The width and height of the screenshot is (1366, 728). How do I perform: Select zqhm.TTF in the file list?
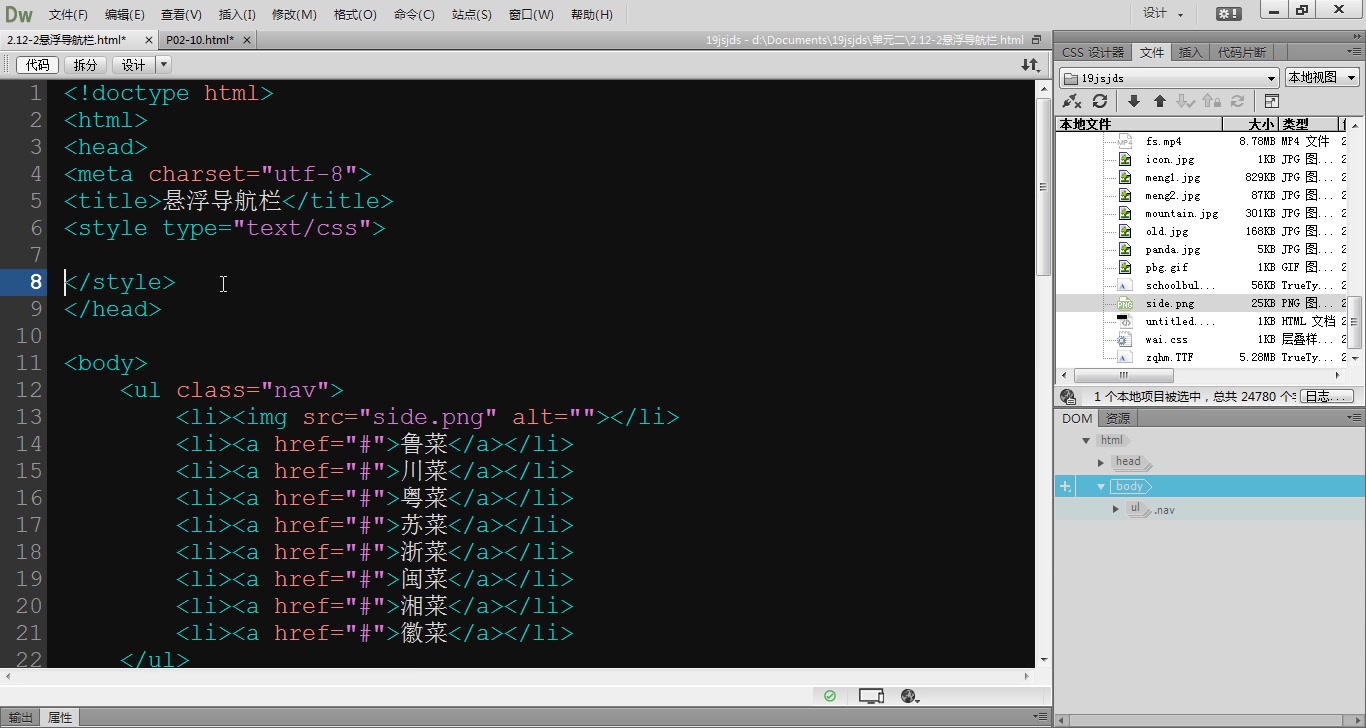coord(1169,357)
